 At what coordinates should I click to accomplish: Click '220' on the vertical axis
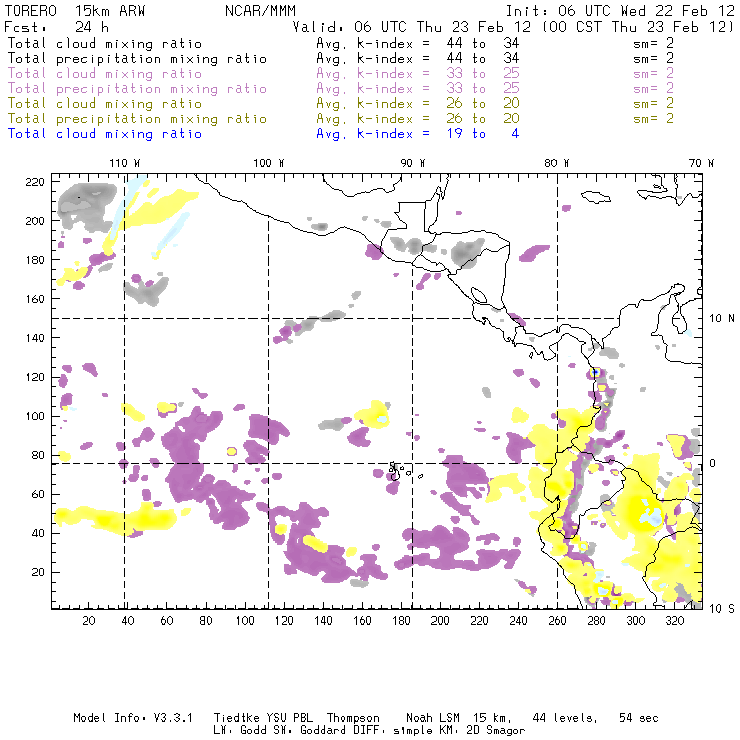tap(35, 182)
